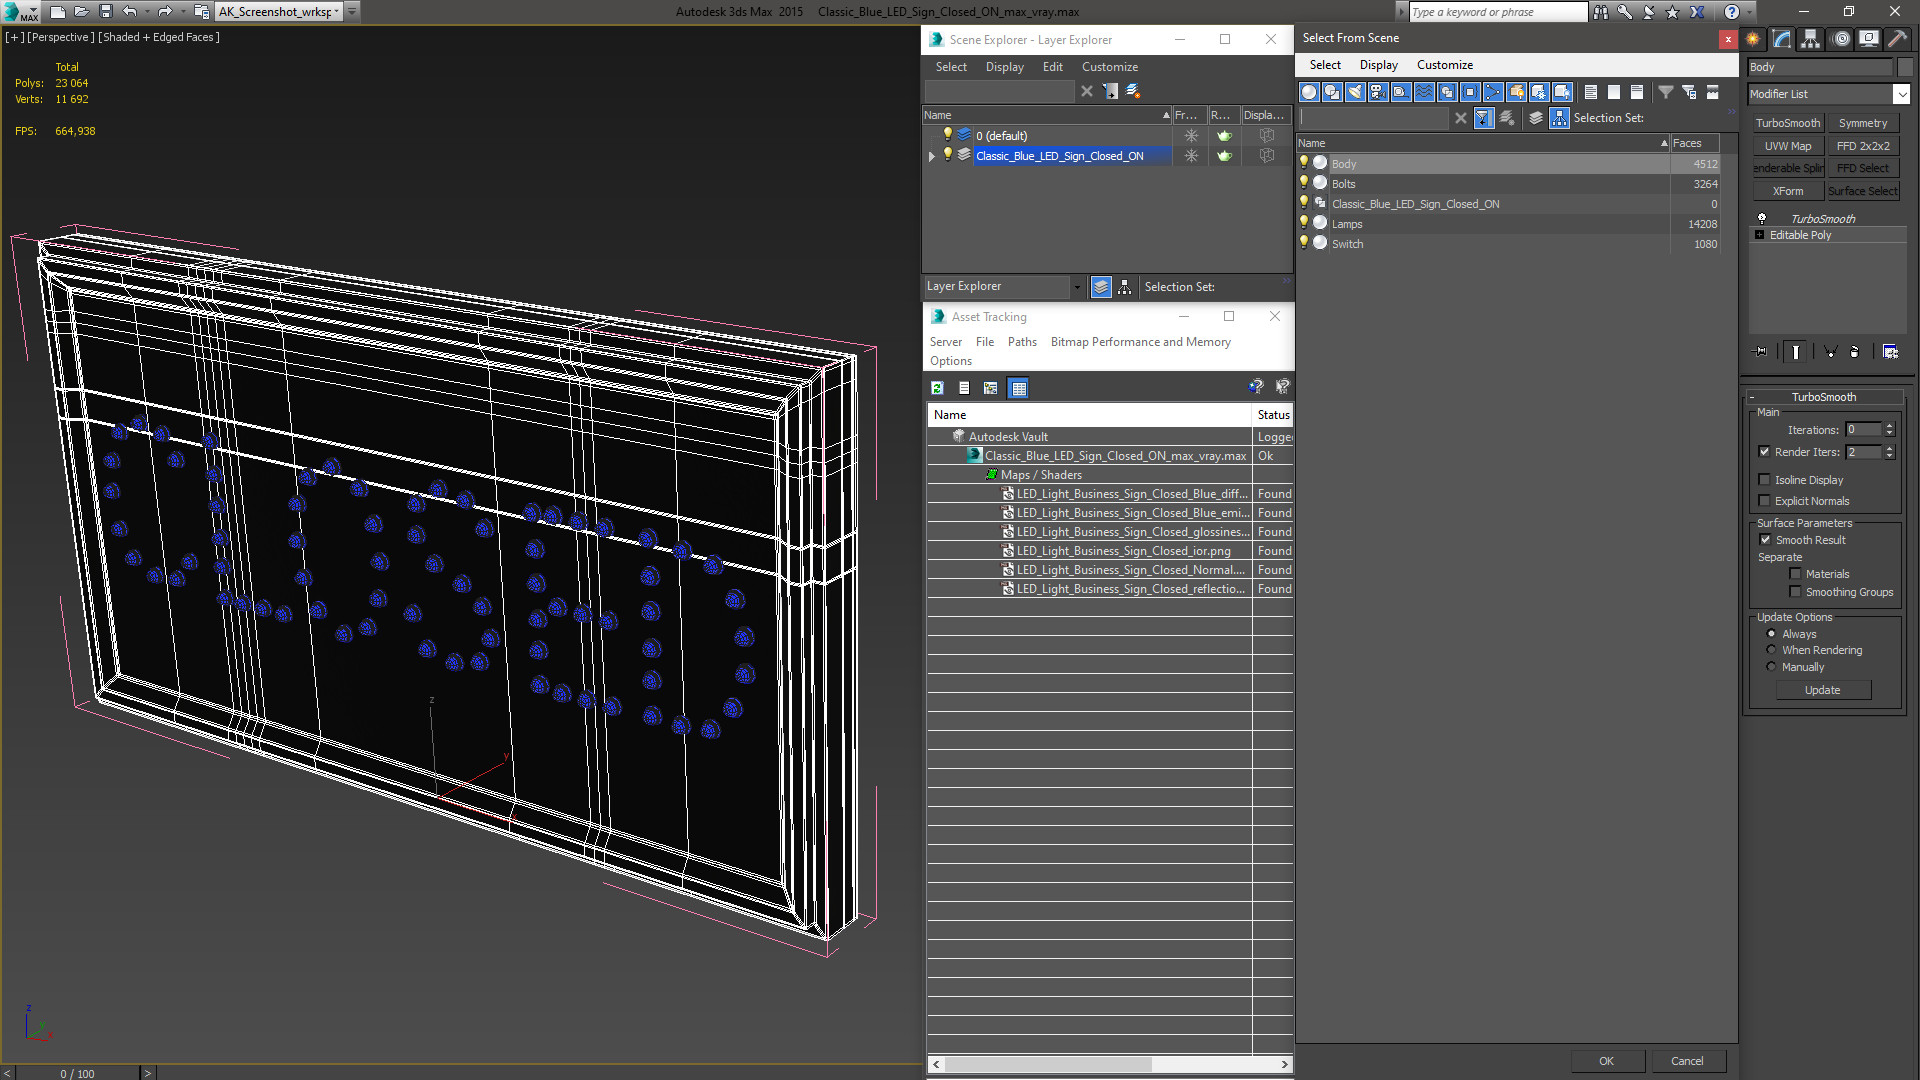The width and height of the screenshot is (1920, 1080).
Task: Enable Explicit Normals checkbox
Action: (1764, 501)
